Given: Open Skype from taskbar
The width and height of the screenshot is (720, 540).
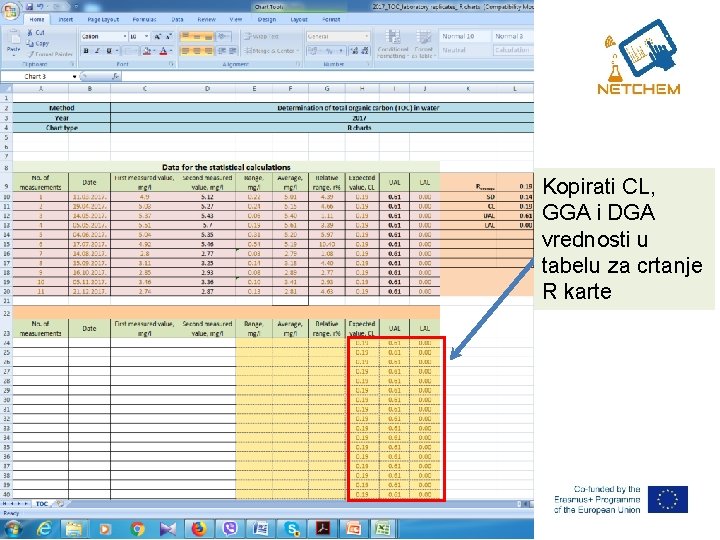Looking at the screenshot, I should [x=292, y=529].
